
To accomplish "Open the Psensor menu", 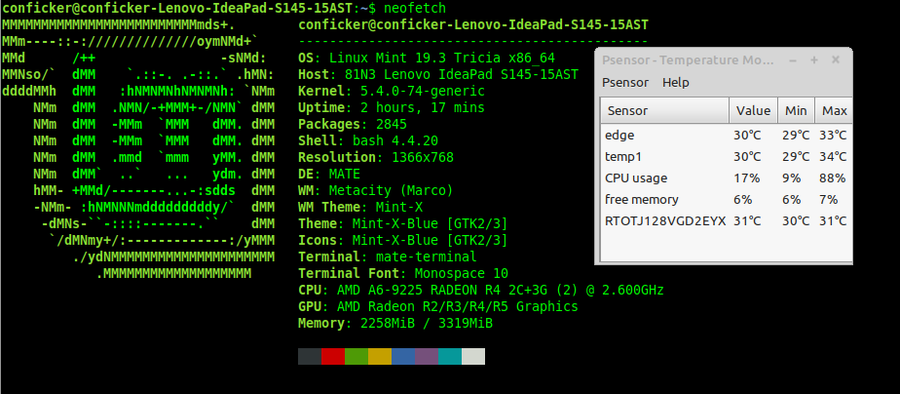I will coord(625,83).
